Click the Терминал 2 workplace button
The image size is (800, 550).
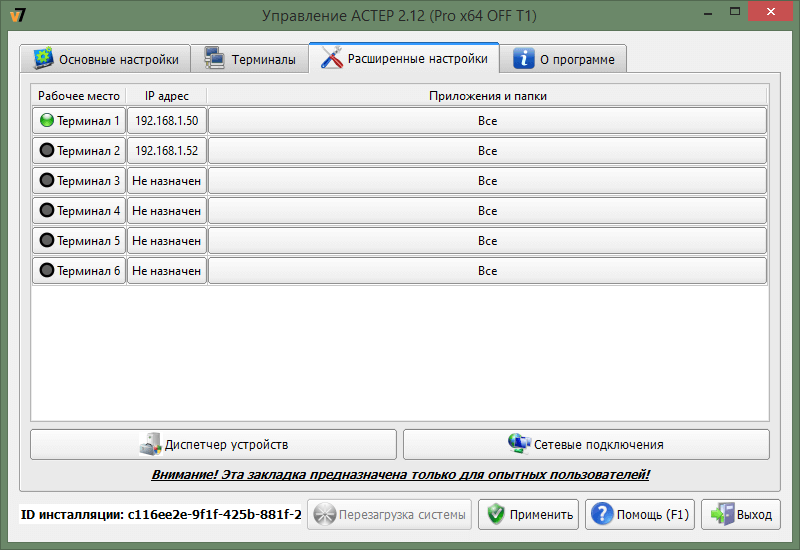[x=79, y=151]
